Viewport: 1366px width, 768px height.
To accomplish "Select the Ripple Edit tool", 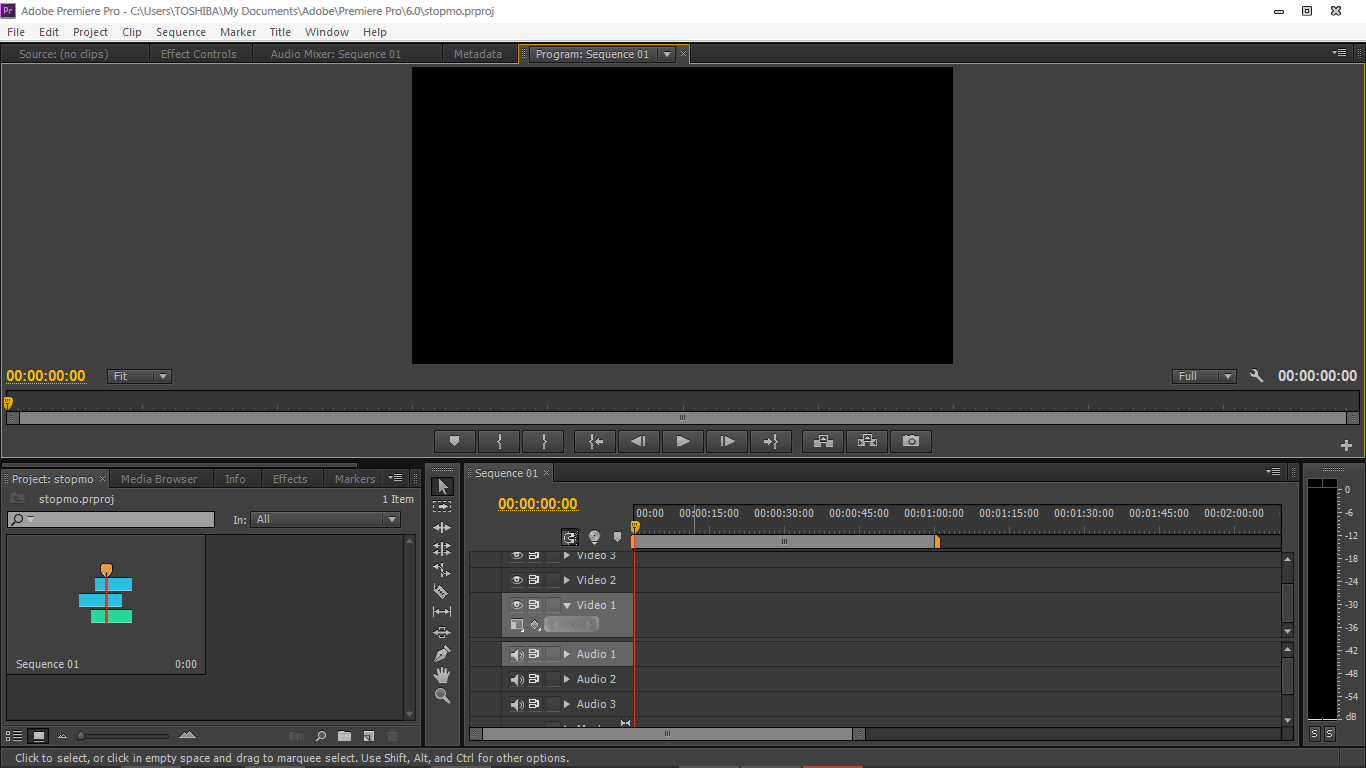I will [442, 528].
